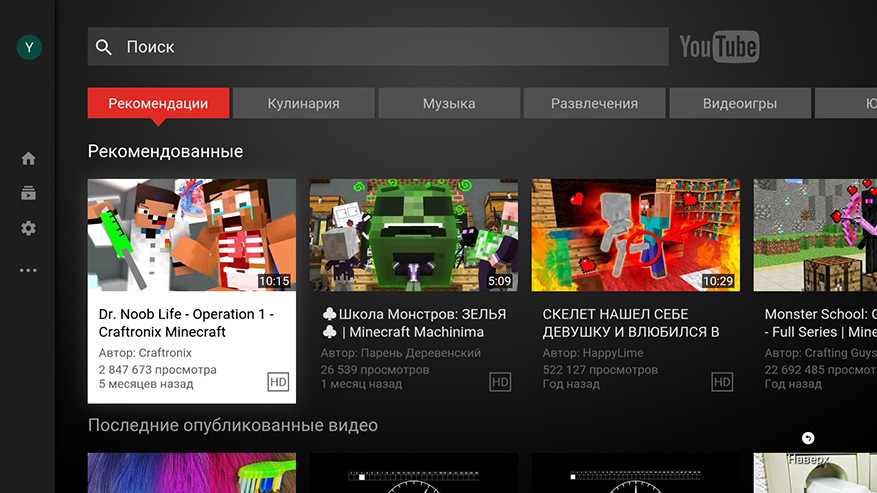The width and height of the screenshot is (877, 493).
Task: Click '2 847 673 просмотра' view count
Action: click(x=158, y=370)
